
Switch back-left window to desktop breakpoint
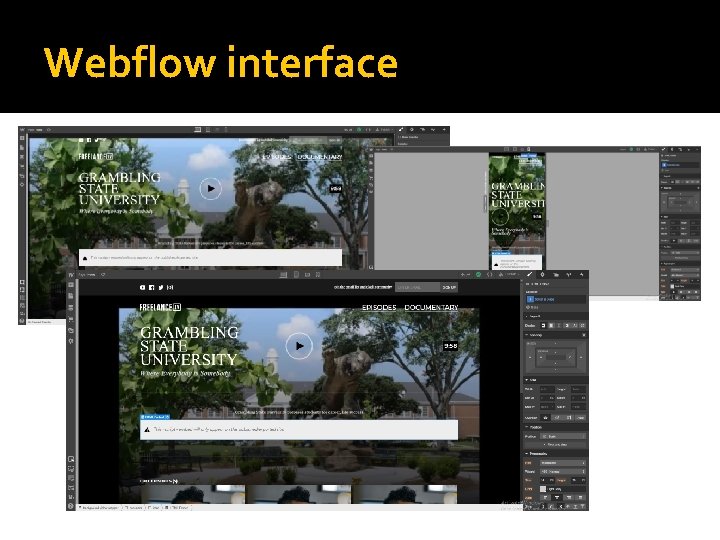[x=197, y=130]
